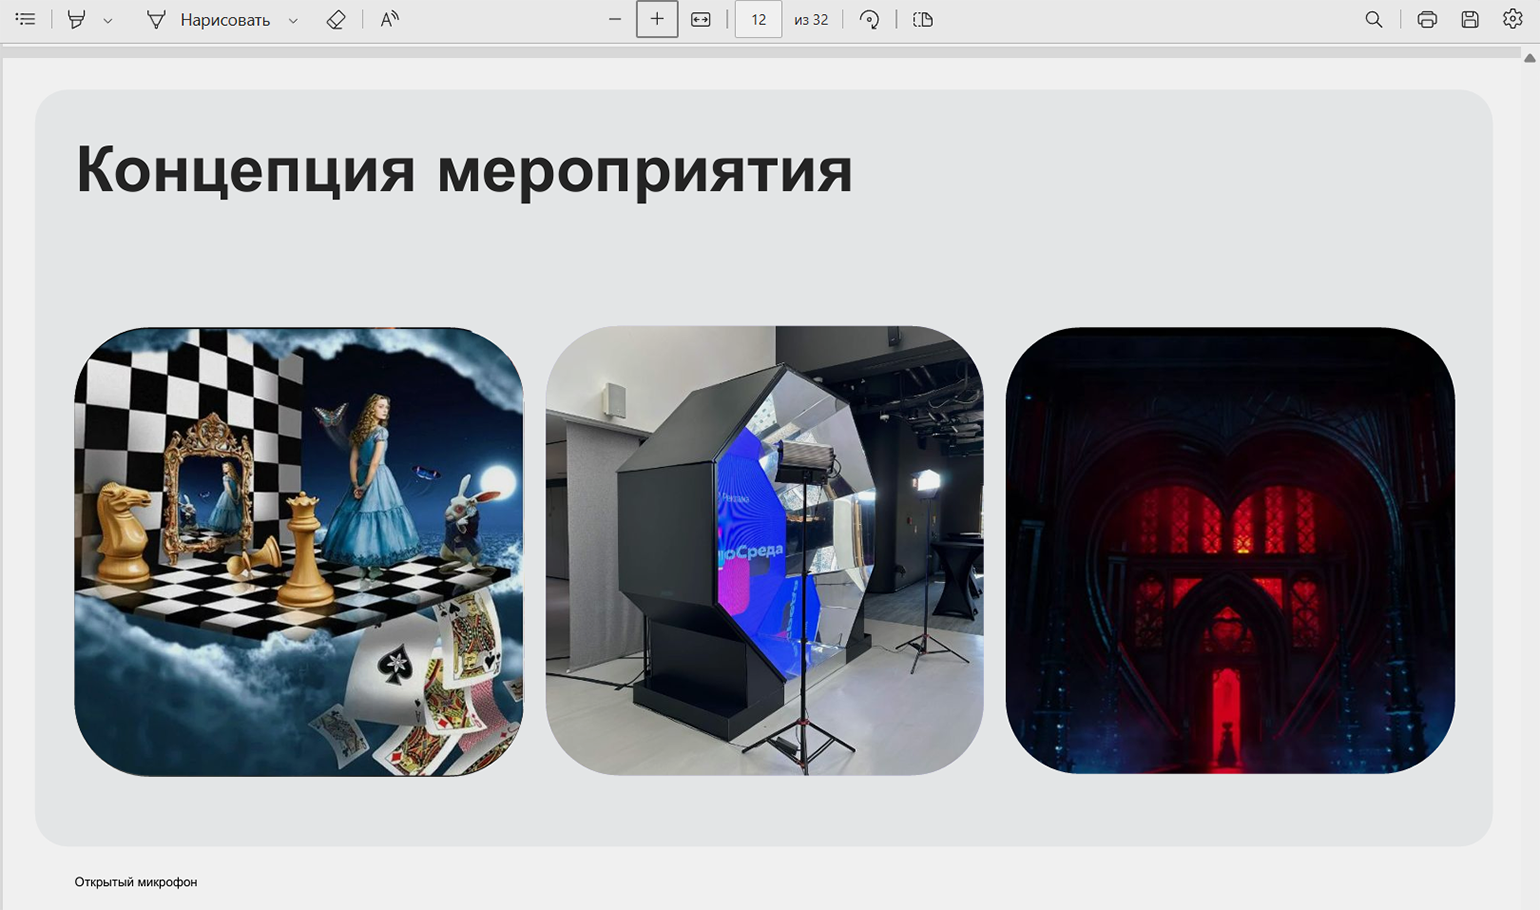Click the octagonal LED screen photo
This screenshot has width=1540, height=910.
click(x=764, y=550)
